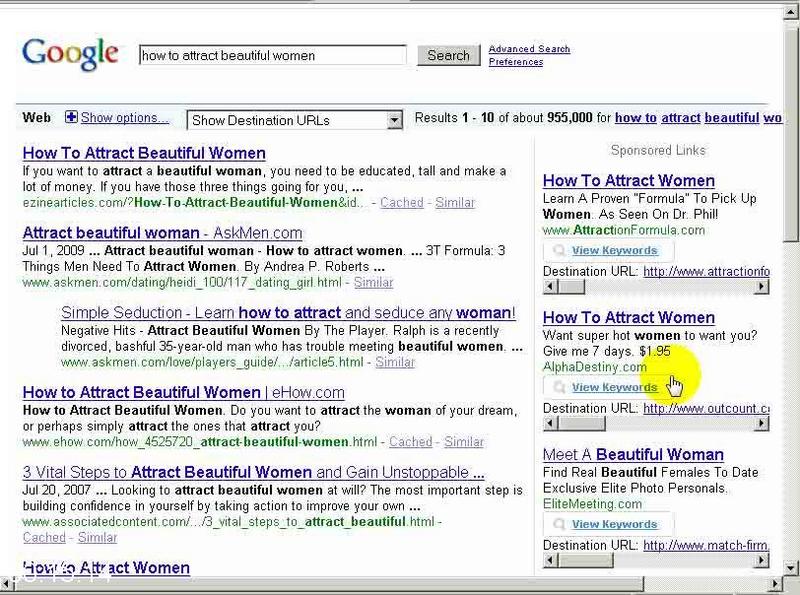The height and width of the screenshot is (595, 800).
Task: Open AlphaDestiny How To Attract Women ad title
Action: coord(629,317)
